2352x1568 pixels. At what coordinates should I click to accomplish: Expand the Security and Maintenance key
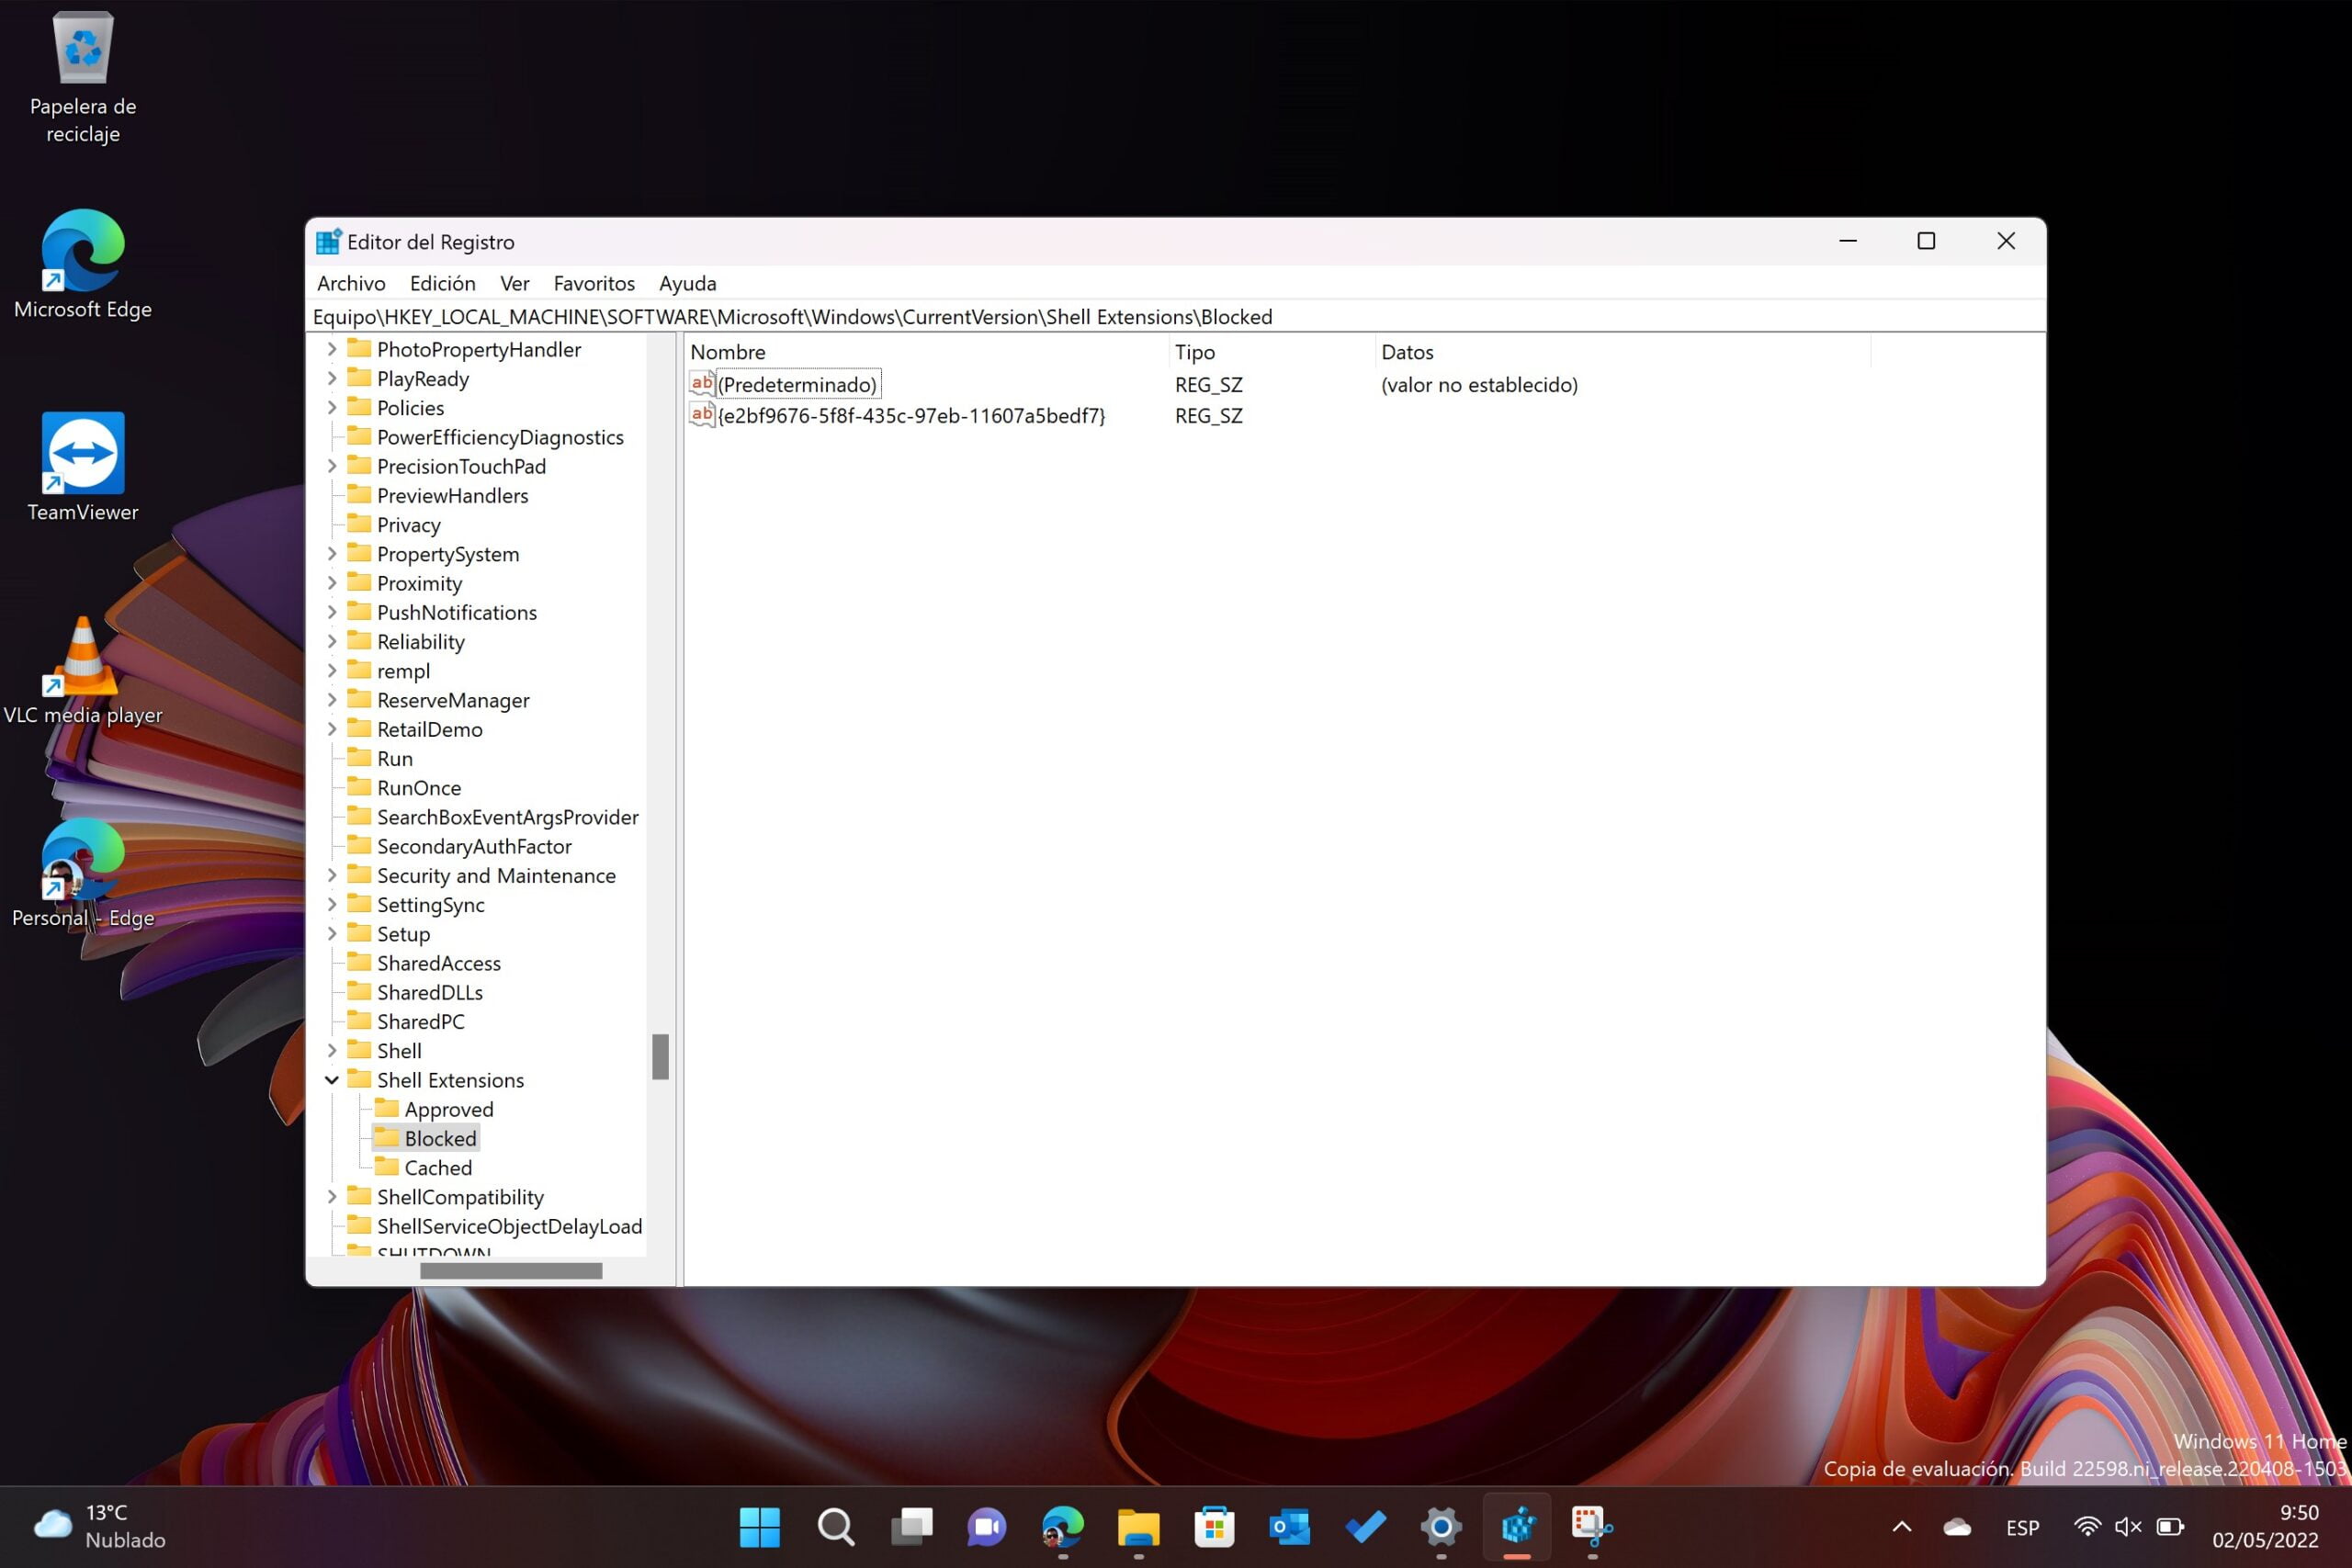(x=332, y=875)
